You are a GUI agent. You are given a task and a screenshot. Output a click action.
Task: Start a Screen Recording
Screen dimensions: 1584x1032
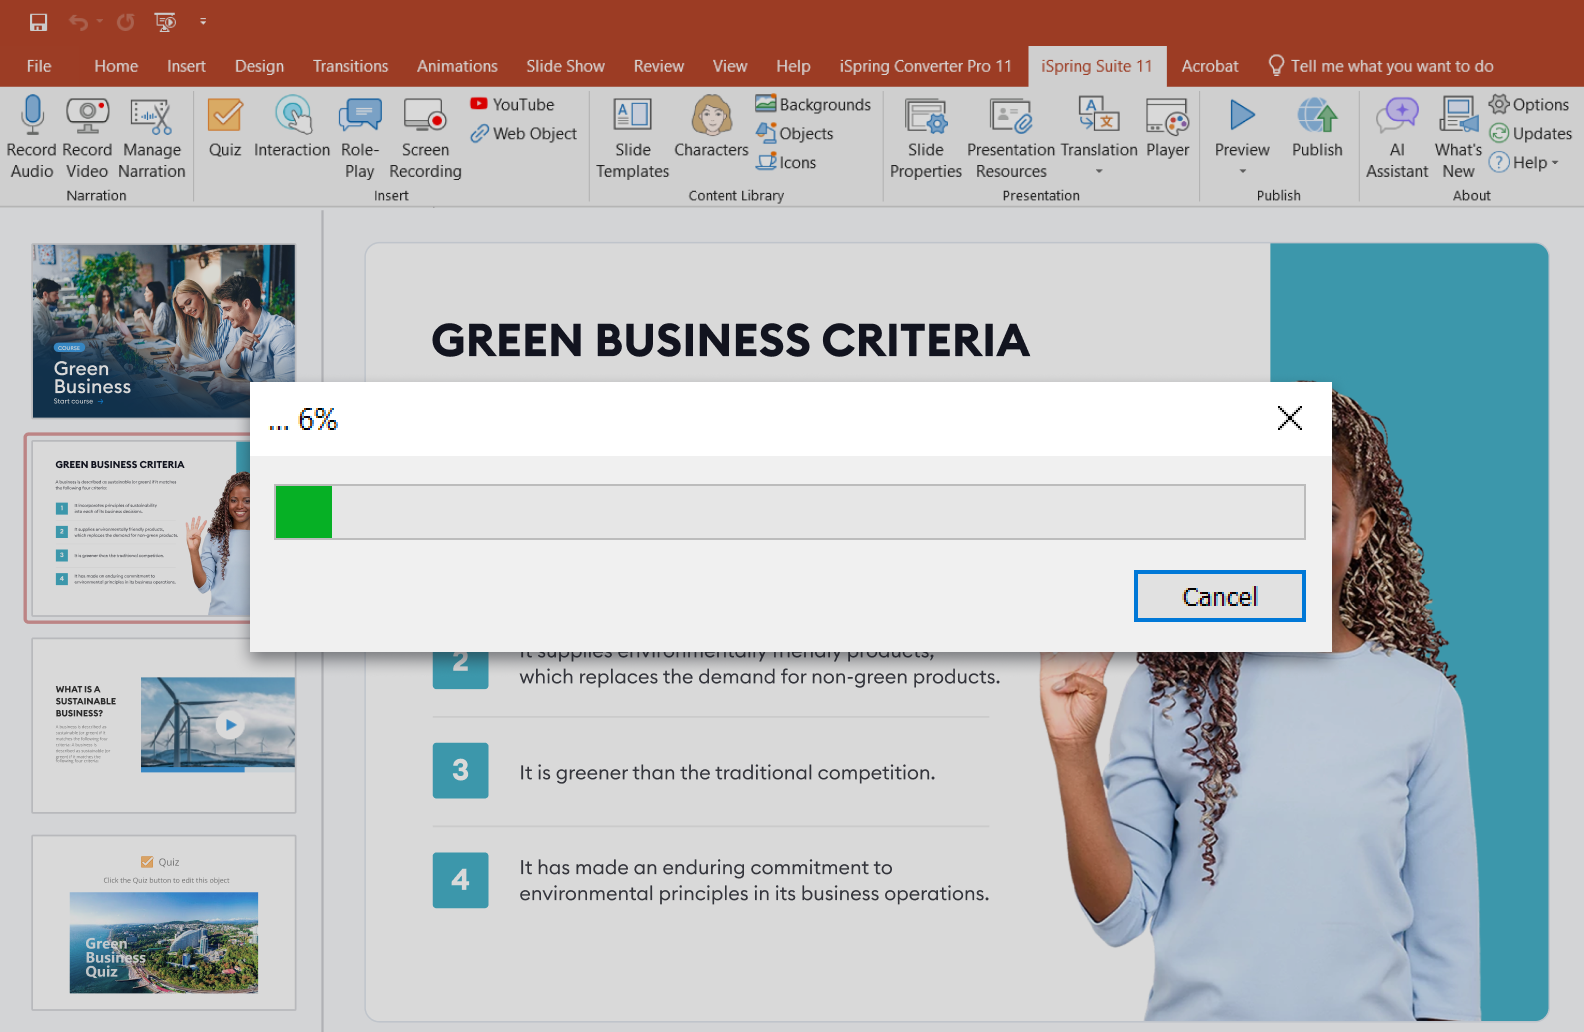425,117
